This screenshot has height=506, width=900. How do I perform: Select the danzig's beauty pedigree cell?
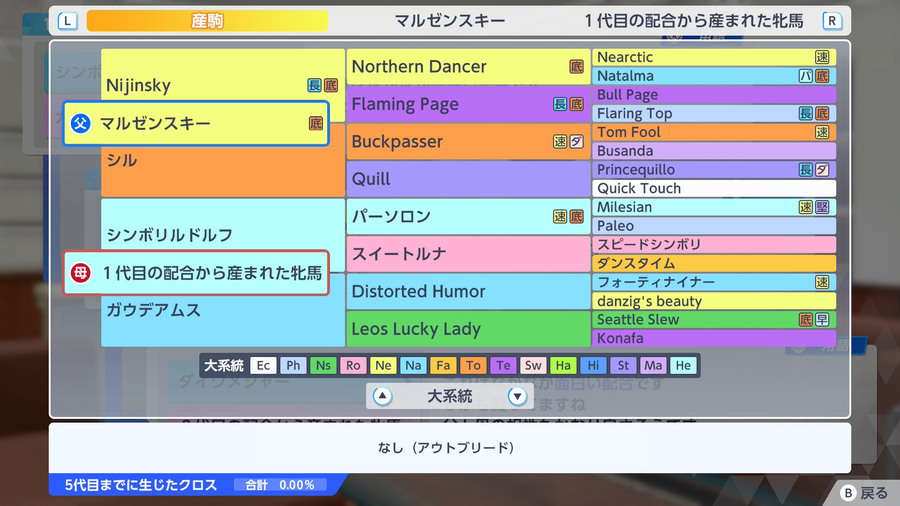click(714, 301)
